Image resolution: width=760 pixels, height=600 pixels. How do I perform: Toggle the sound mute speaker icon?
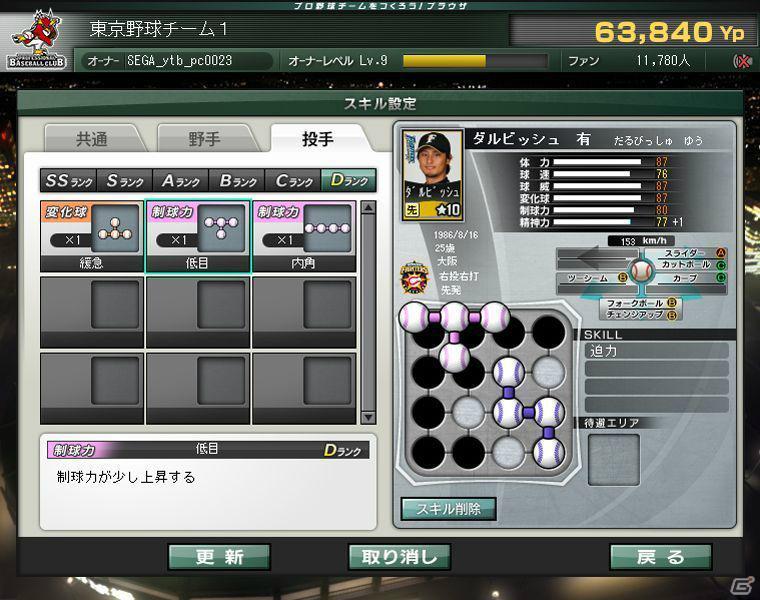click(742, 61)
